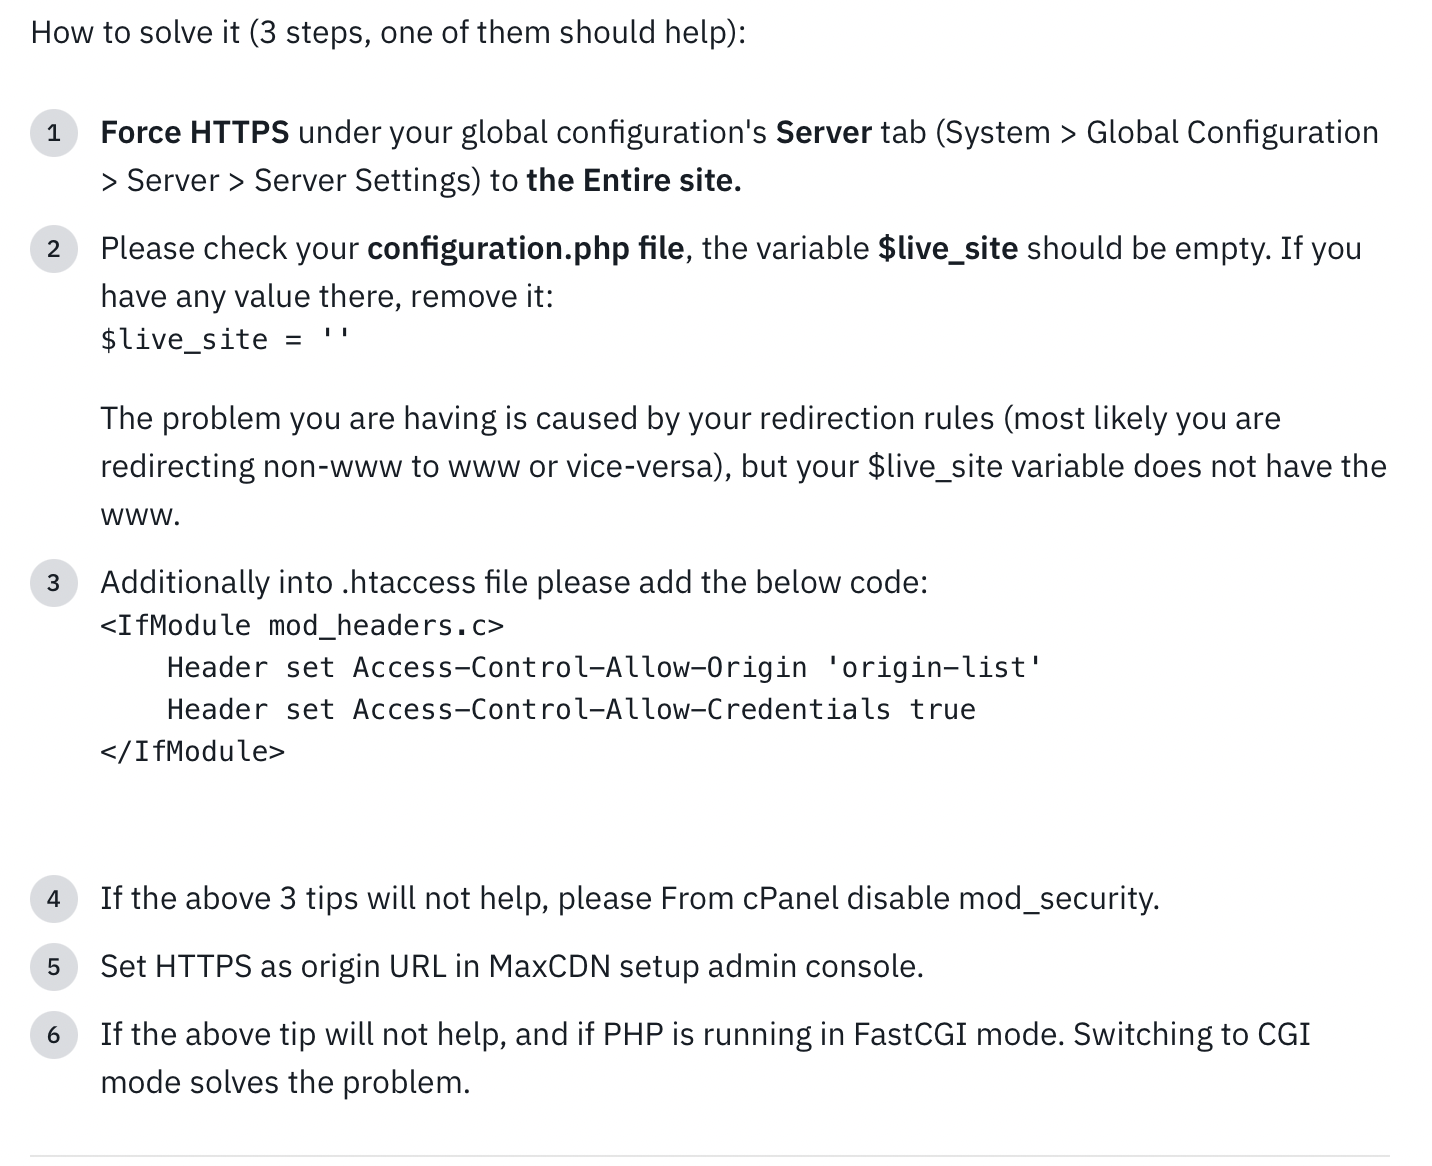Click the closing "</IfModule>" tag line
This screenshot has height=1166, width=1432.
pyautogui.click(x=192, y=752)
